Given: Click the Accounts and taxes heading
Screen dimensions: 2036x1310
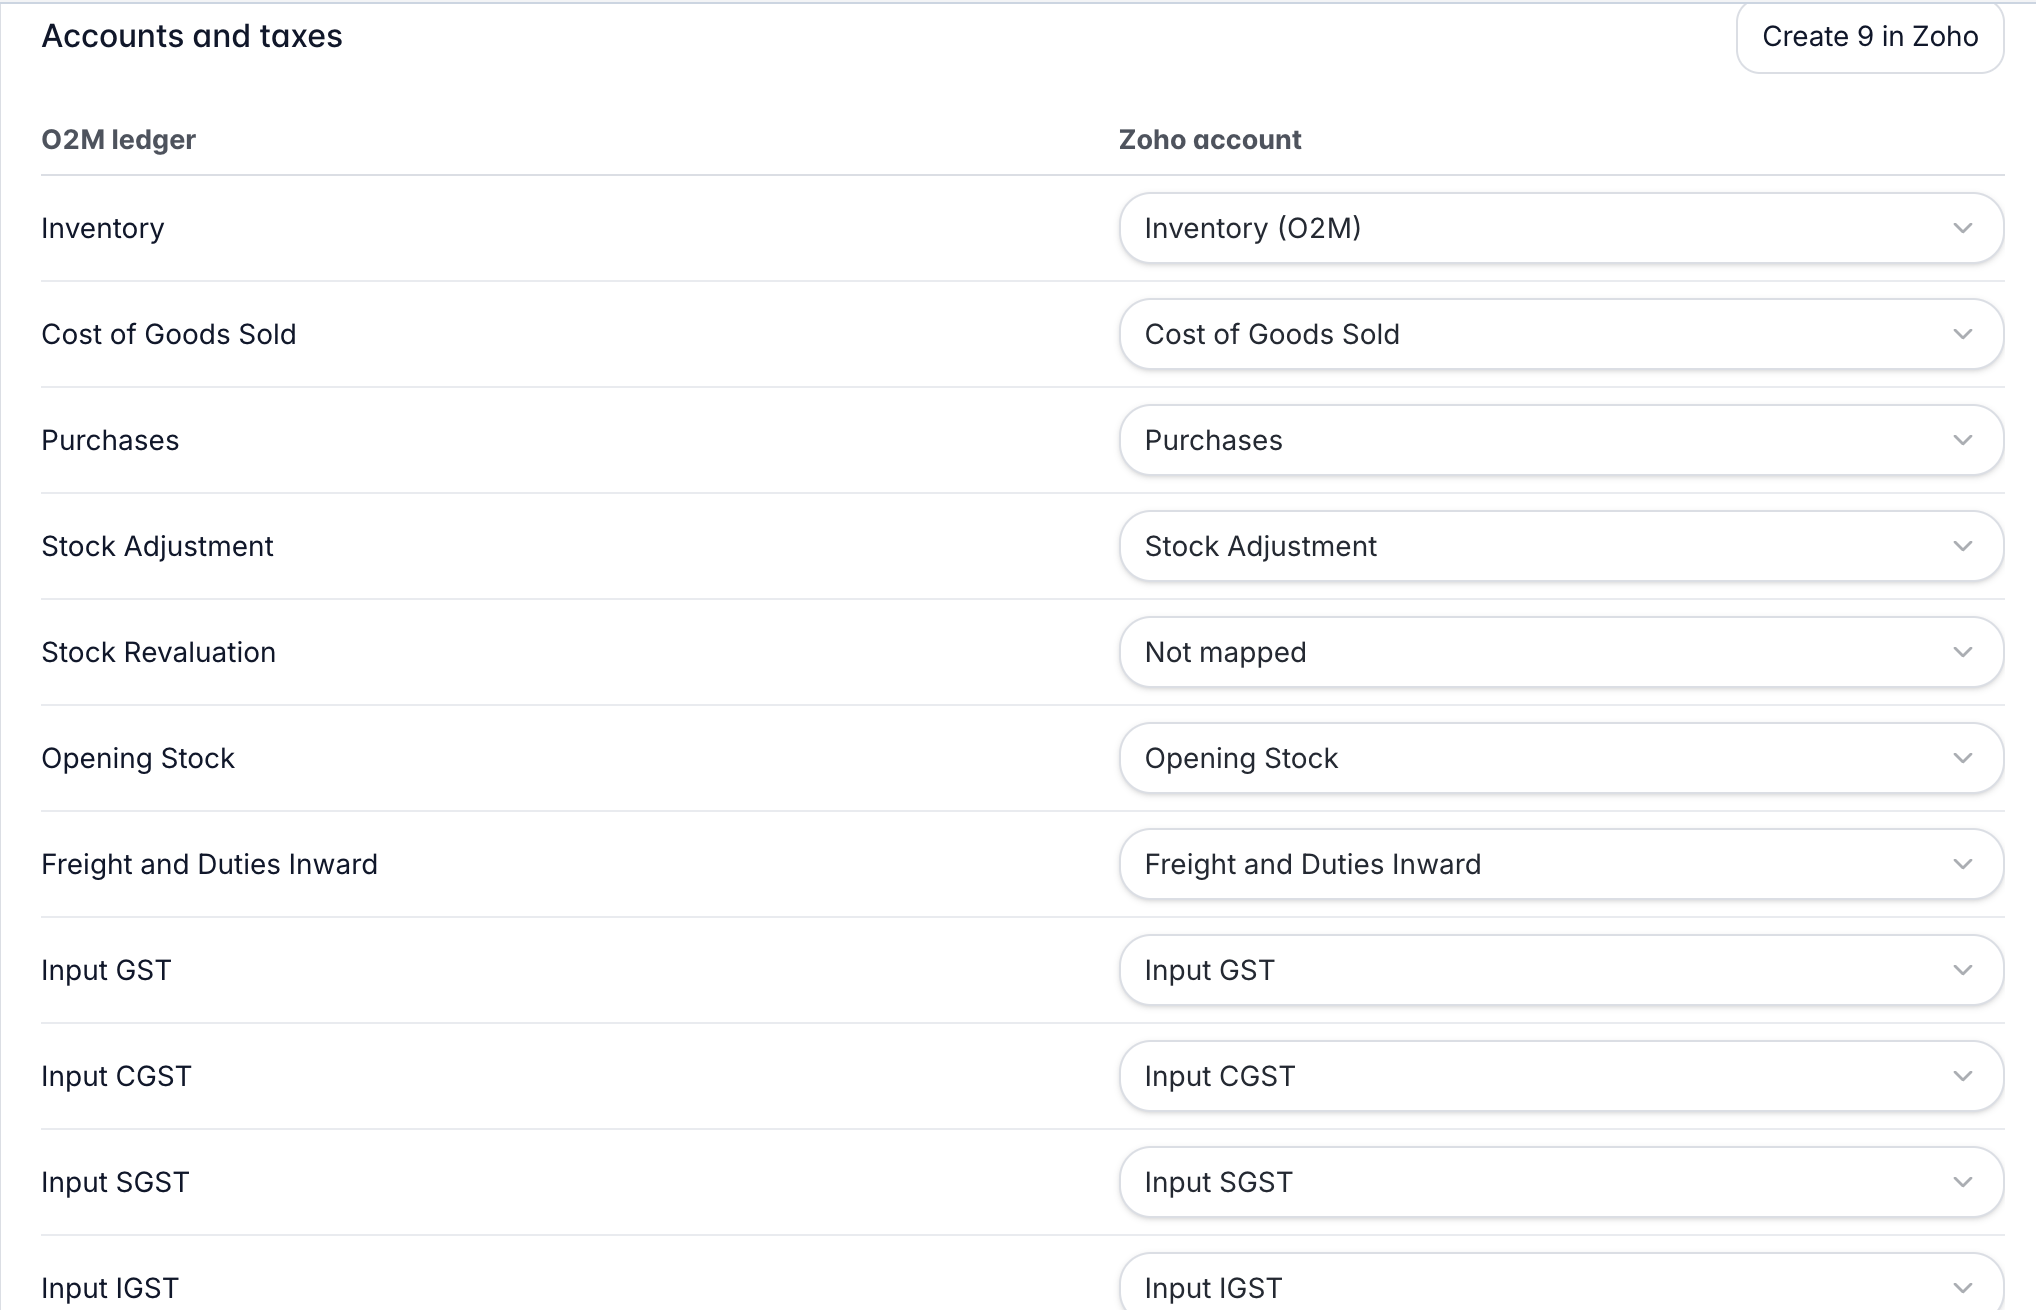Looking at the screenshot, I should tap(192, 36).
